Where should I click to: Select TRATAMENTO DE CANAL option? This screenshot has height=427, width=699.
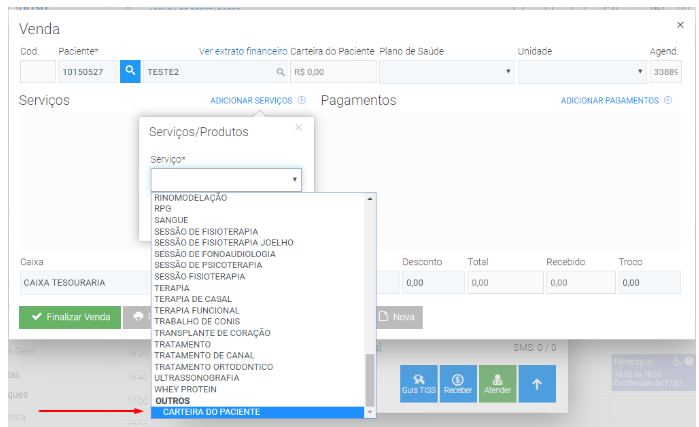[258, 355]
